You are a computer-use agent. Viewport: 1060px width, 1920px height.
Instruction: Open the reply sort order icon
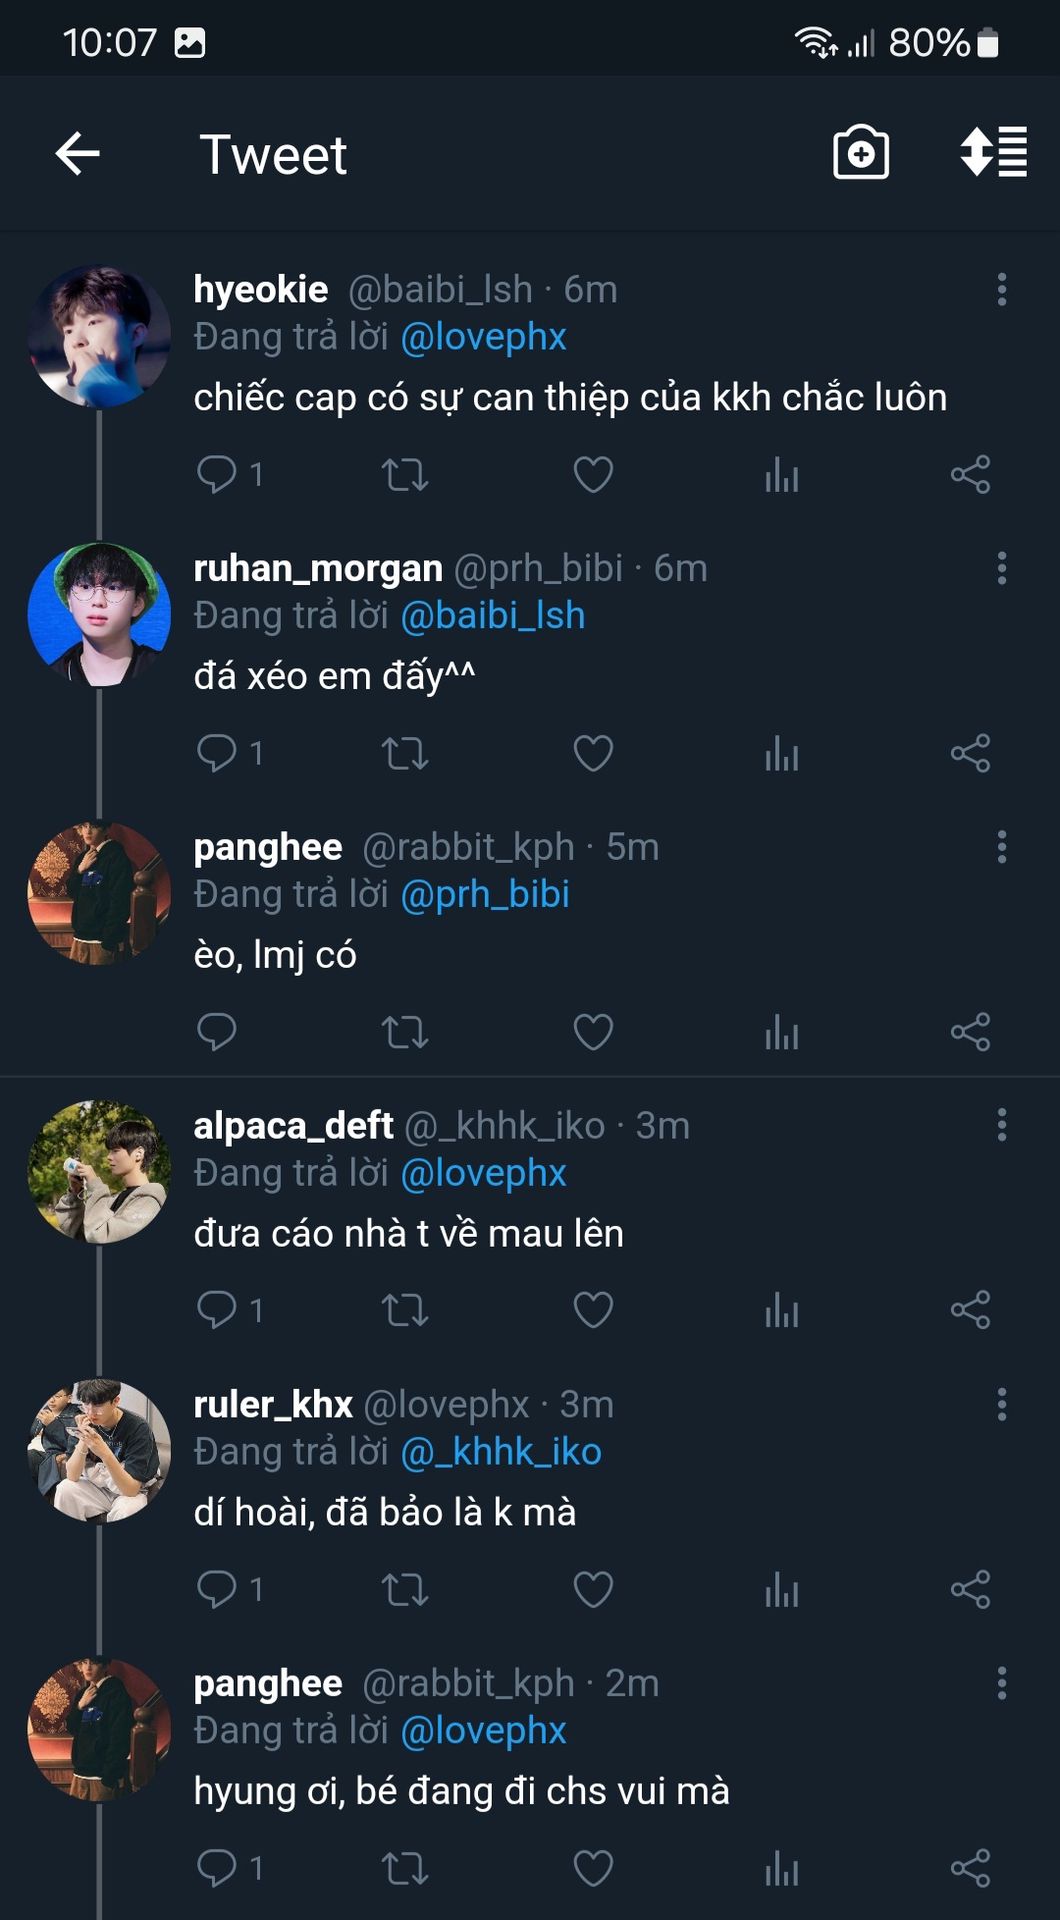993,153
